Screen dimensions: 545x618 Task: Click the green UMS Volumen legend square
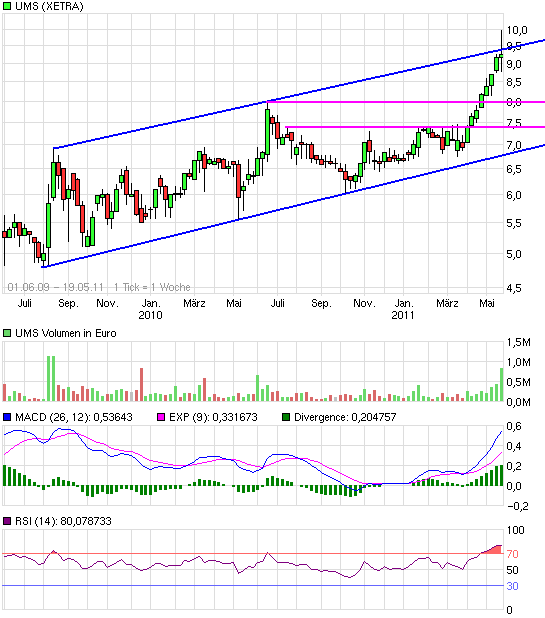point(7,333)
